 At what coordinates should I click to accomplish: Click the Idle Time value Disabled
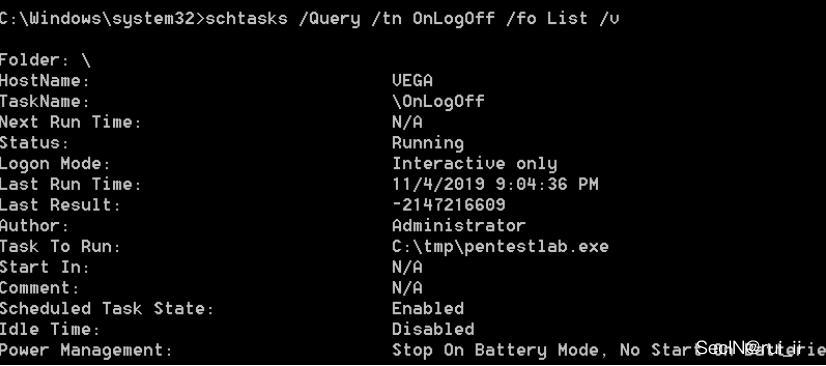tap(433, 329)
